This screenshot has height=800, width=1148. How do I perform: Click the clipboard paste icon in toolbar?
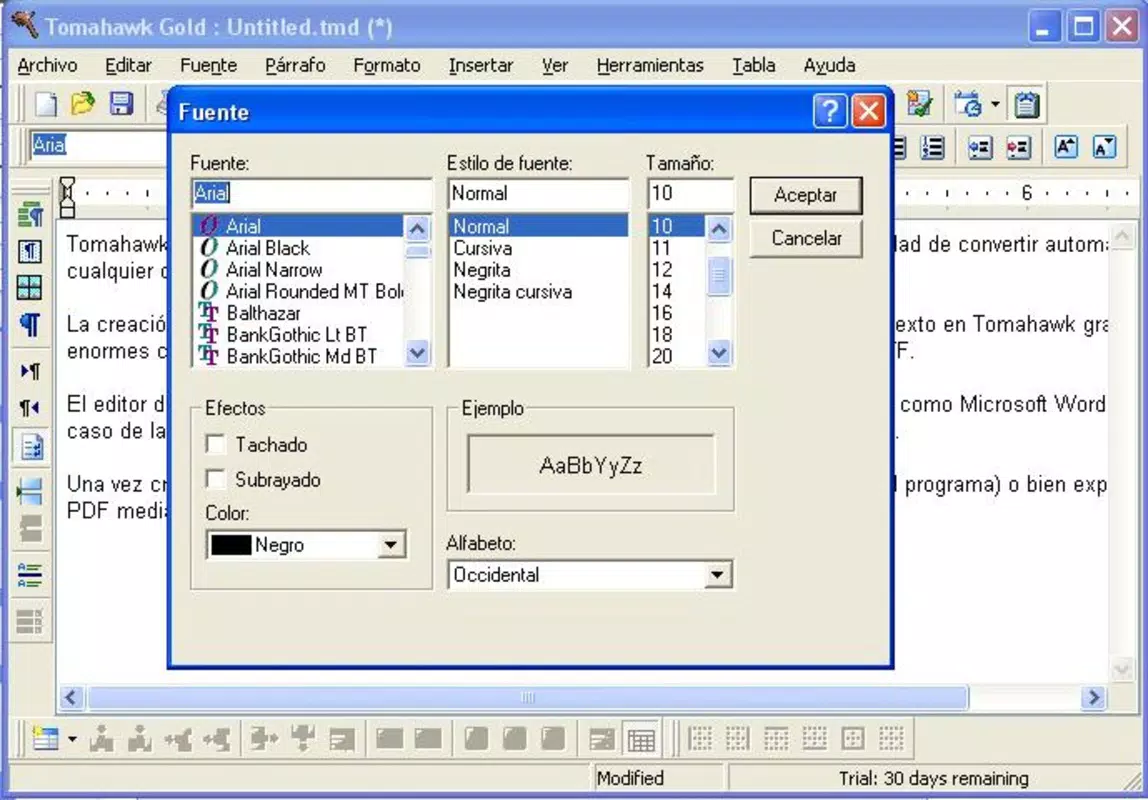(1026, 105)
